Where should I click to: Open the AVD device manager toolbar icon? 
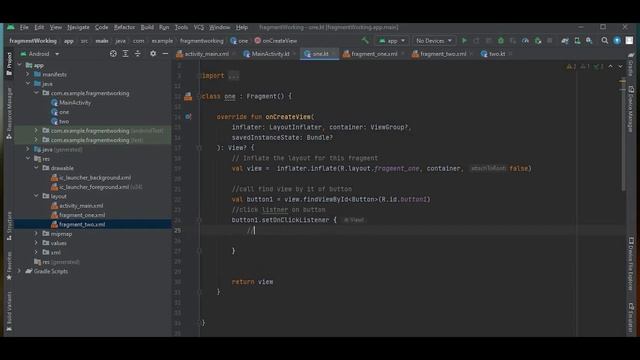(577, 40)
